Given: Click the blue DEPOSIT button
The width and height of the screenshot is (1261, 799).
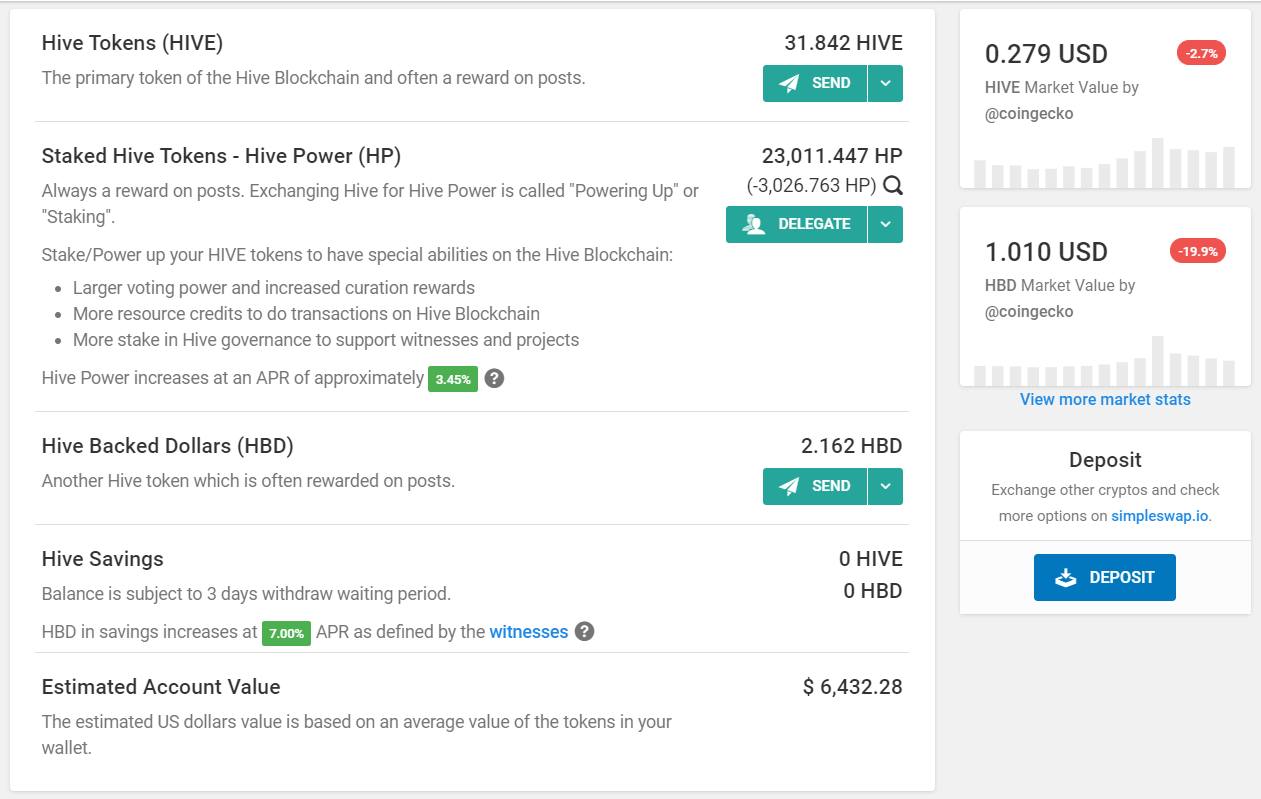Looking at the screenshot, I should [1105, 578].
